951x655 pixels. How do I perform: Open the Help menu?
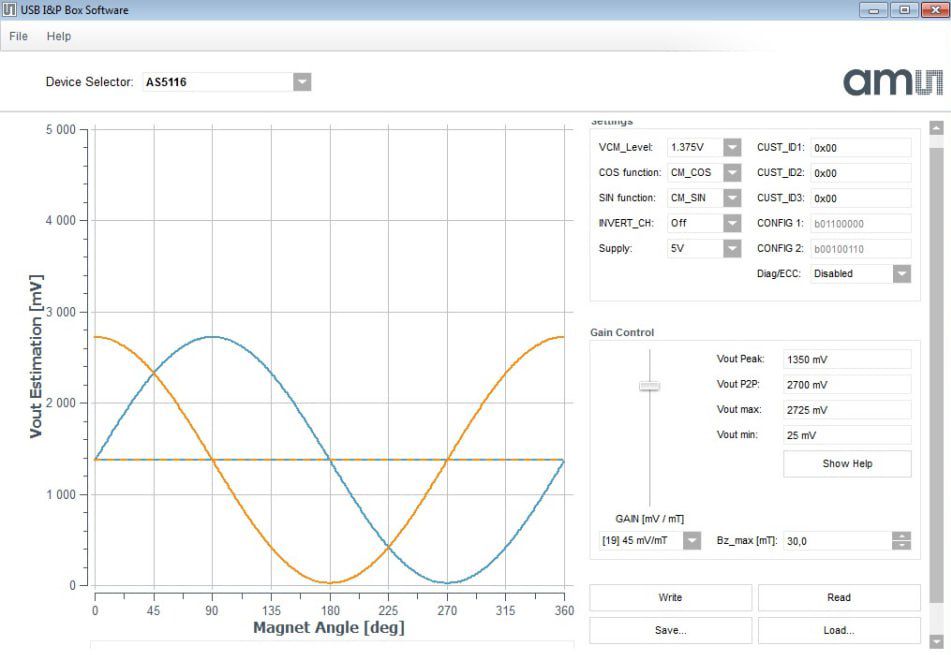[59, 36]
